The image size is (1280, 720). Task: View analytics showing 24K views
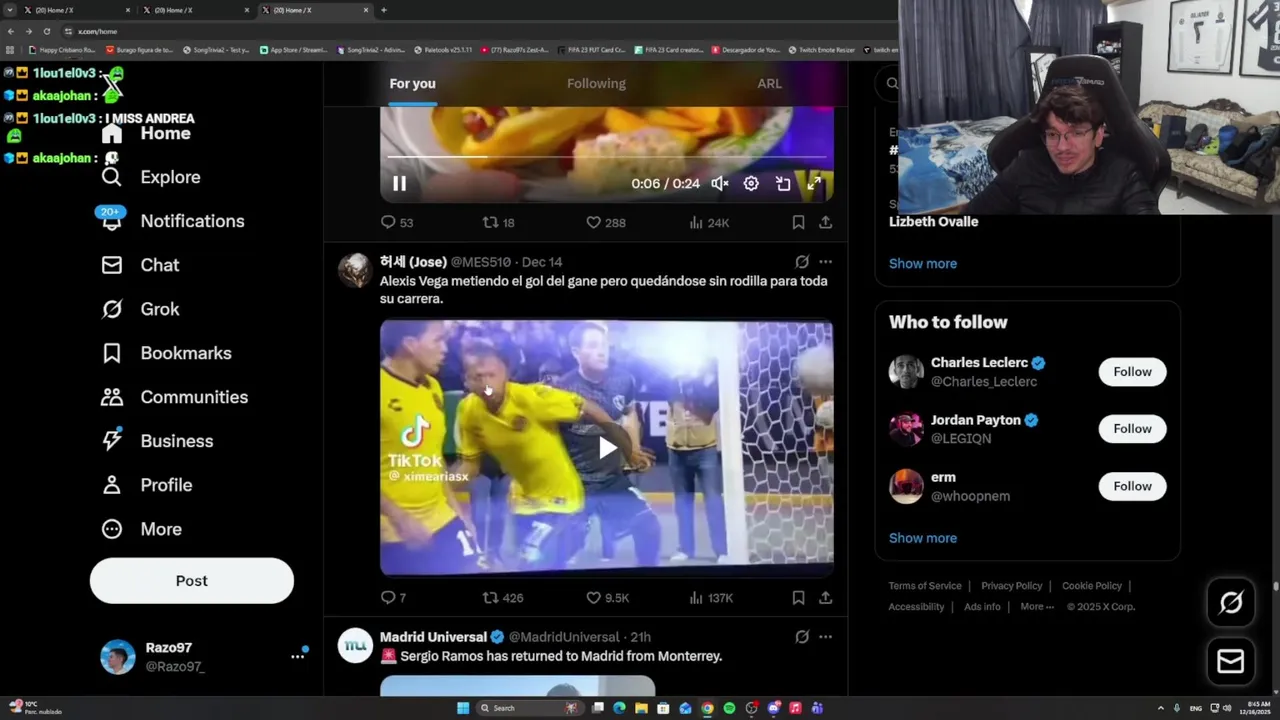709,223
